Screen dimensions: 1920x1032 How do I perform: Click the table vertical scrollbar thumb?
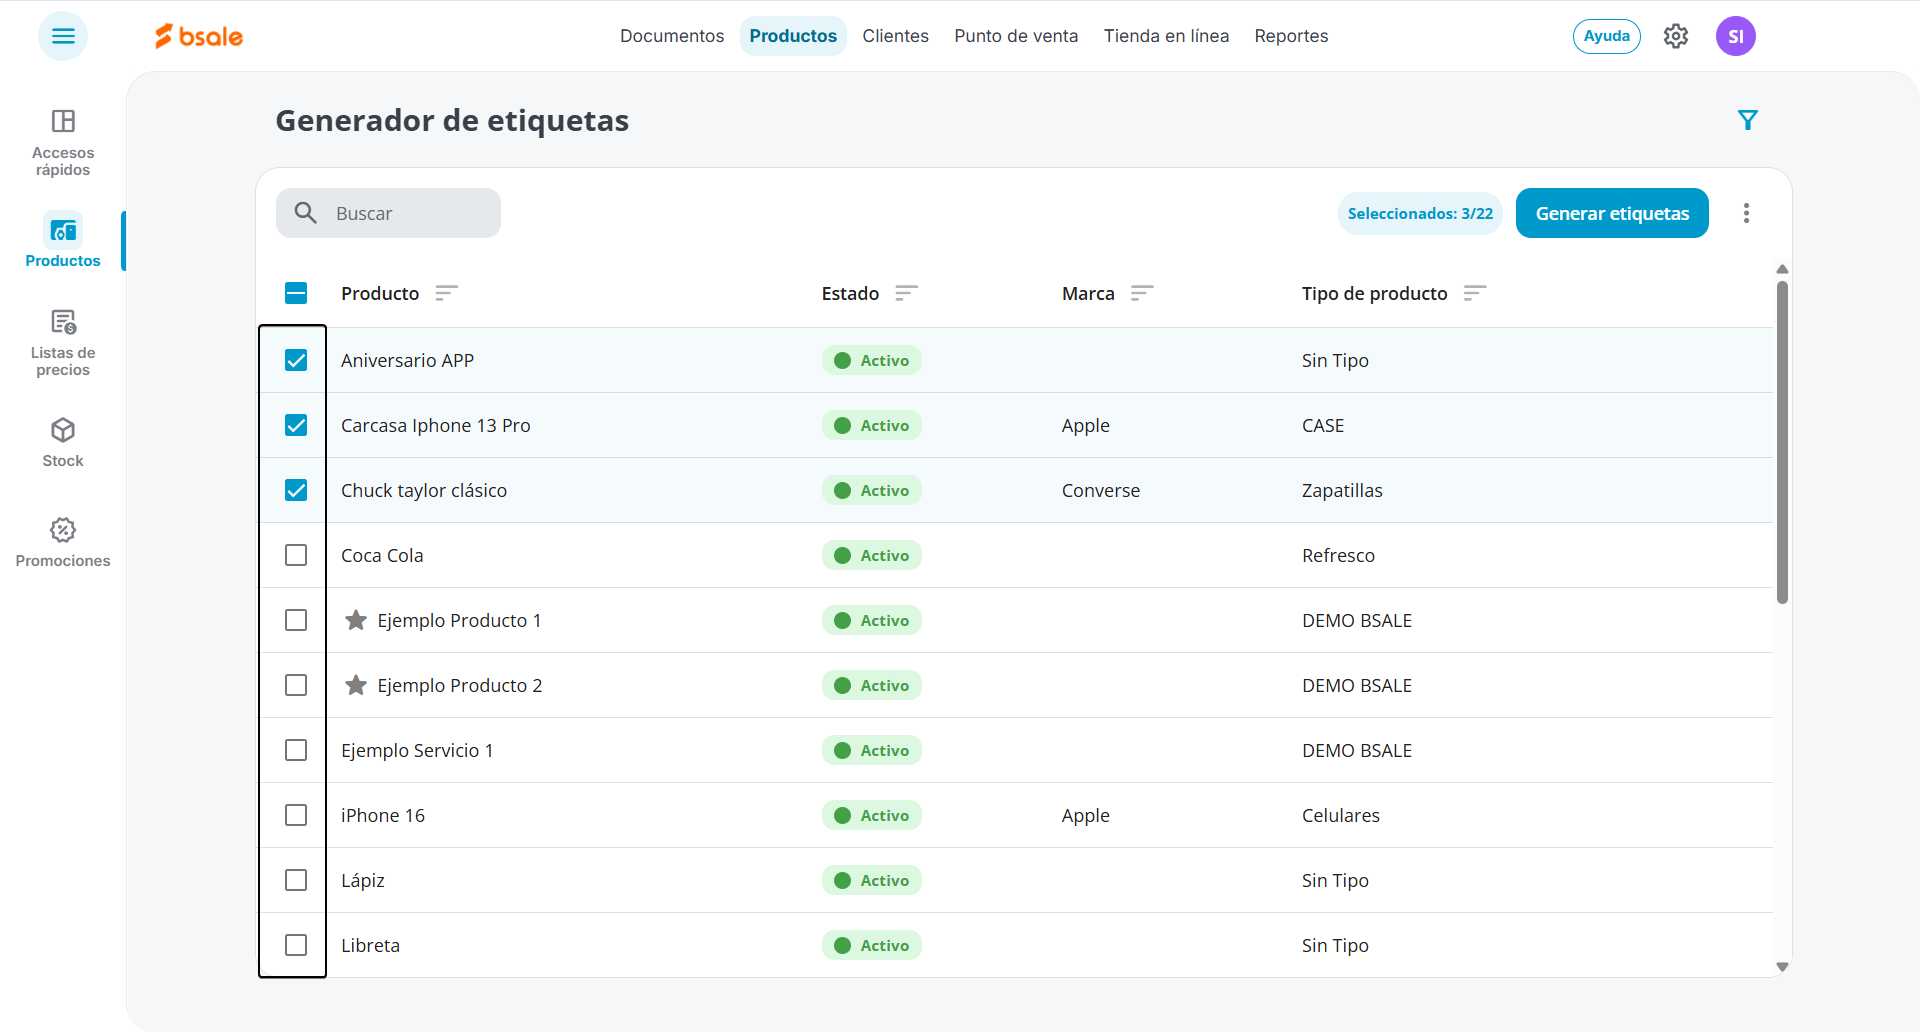click(1782, 442)
